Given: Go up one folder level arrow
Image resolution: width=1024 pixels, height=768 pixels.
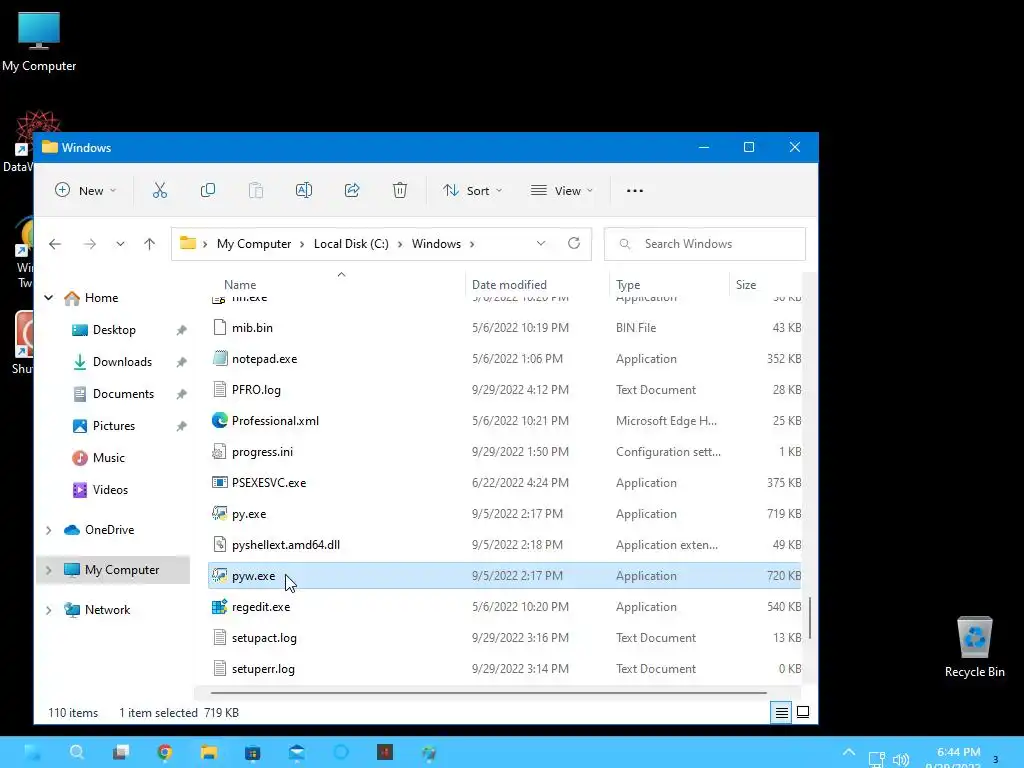Looking at the screenshot, I should 150,244.
